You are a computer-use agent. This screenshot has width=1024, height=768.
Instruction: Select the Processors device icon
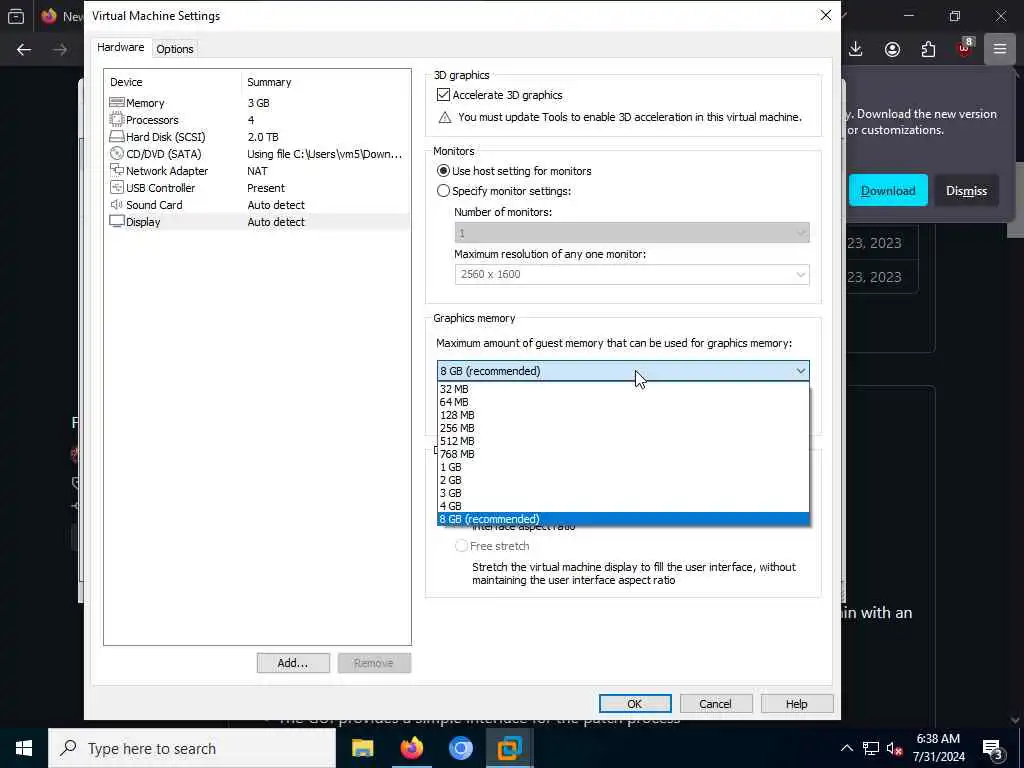(117, 120)
